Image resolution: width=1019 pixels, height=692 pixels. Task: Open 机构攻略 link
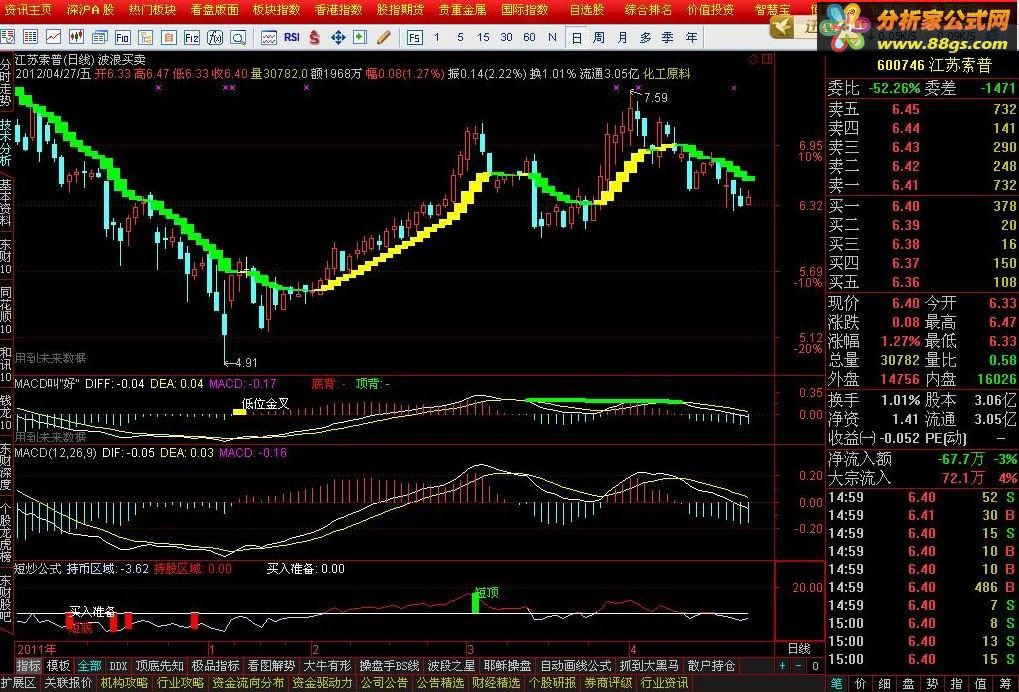(123, 683)
